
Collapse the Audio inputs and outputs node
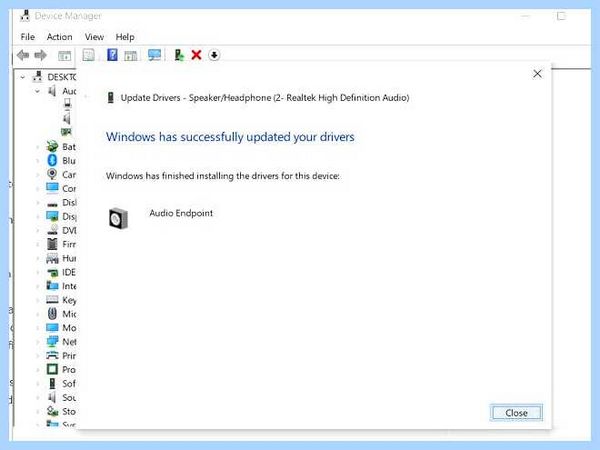tap(38, 91)
